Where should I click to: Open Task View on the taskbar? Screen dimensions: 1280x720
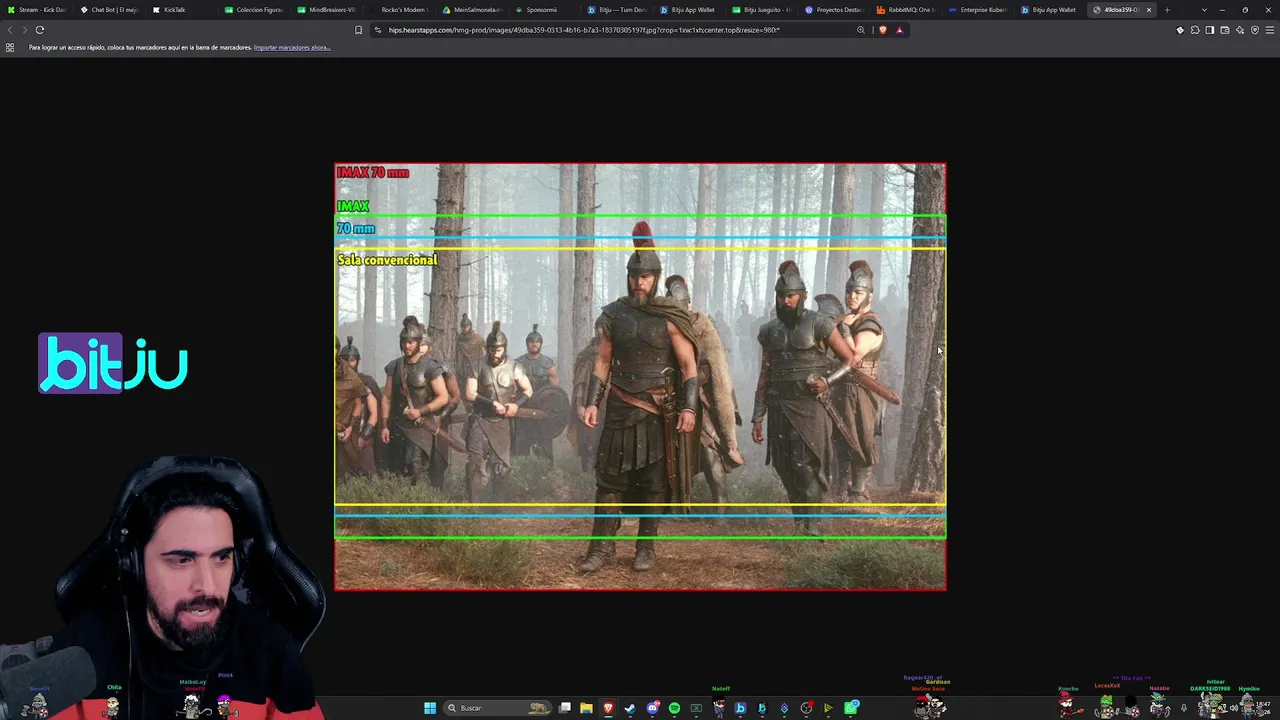(x=565, y=708)
